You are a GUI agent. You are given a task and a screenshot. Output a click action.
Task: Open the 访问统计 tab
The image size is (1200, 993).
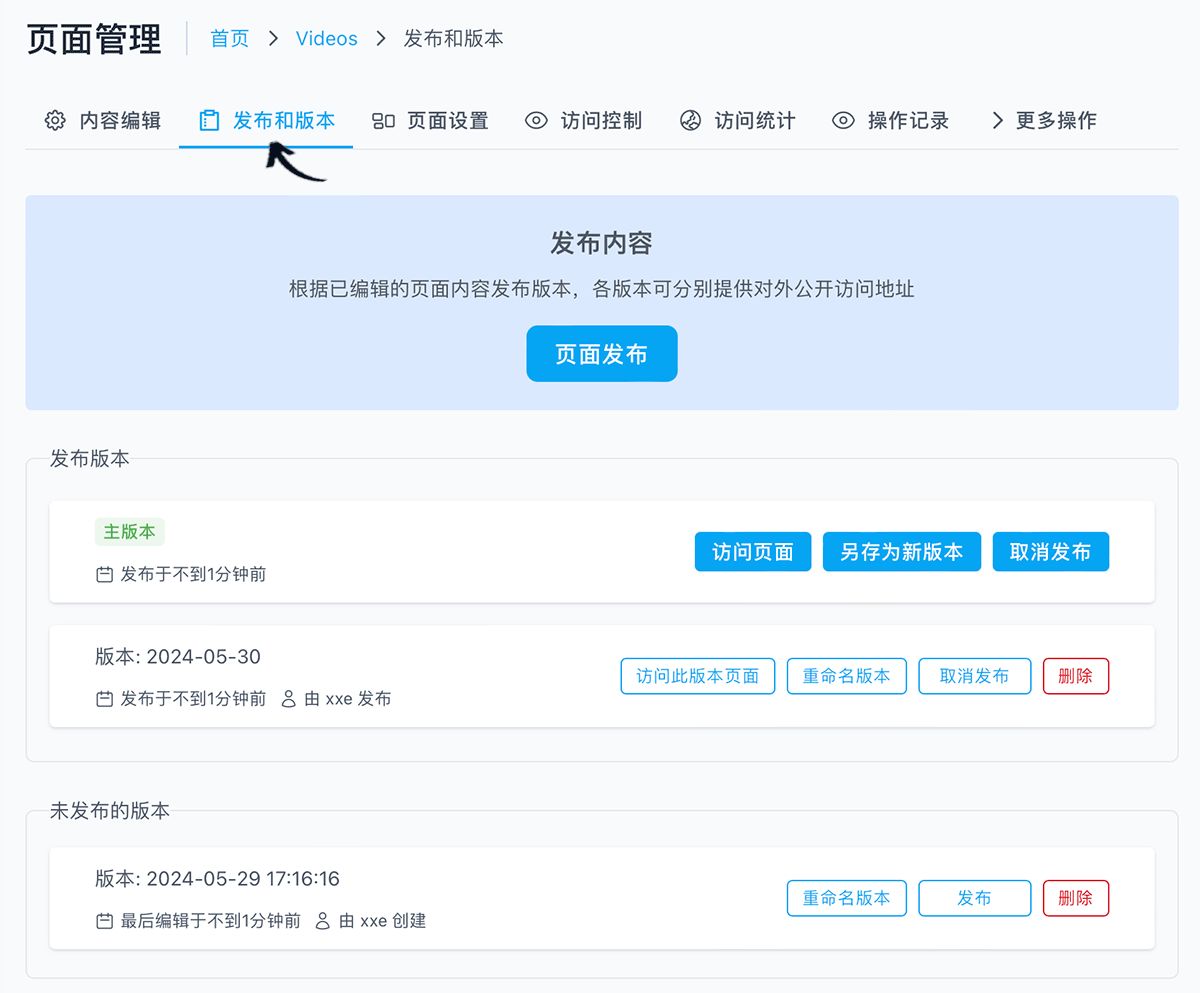(738, 121)
